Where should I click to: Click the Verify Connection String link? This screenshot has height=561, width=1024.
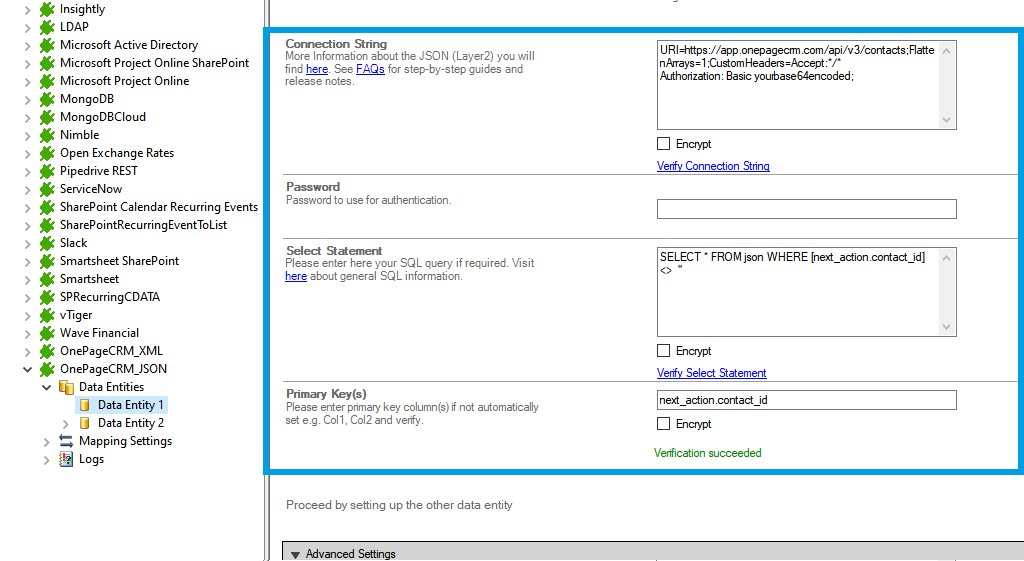(713, 166)
